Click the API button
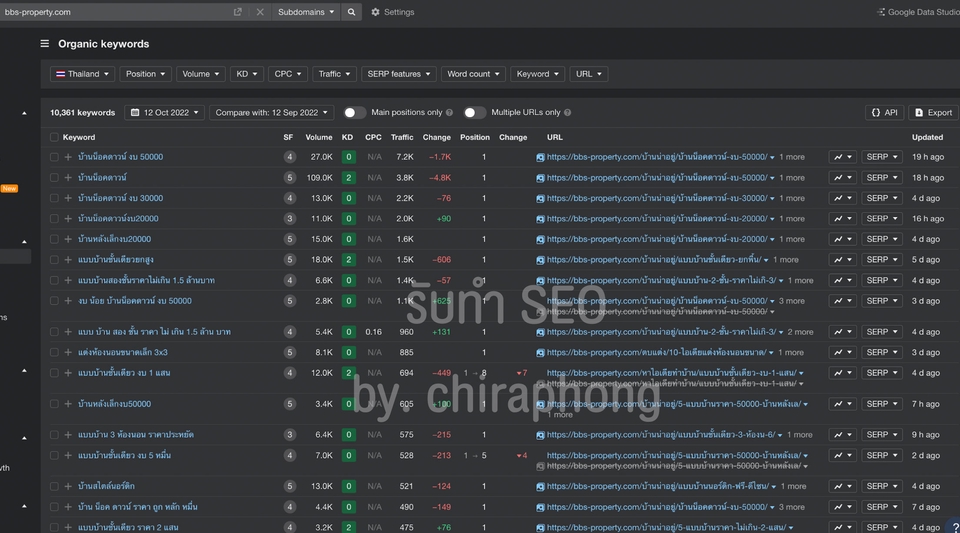Image resolution: width=960 pixels, height=533 pixels. pyautogui.click(x=884, y=113)
